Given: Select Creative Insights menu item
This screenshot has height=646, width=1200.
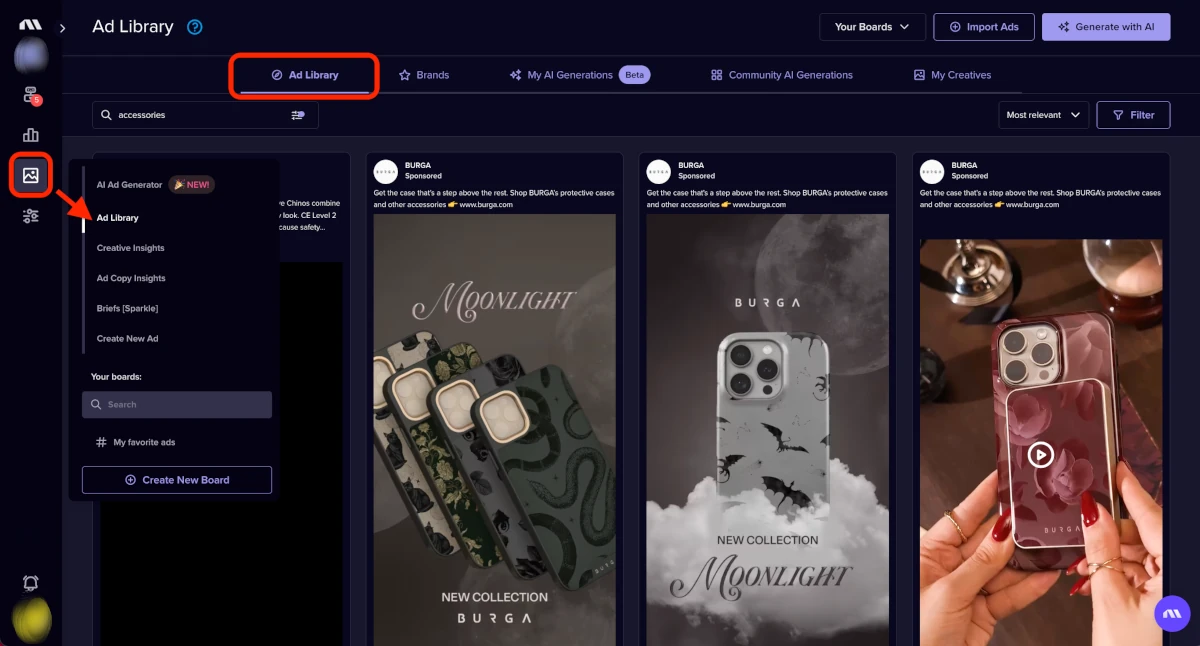Looking at the screenshot, I should coord(131,248).
